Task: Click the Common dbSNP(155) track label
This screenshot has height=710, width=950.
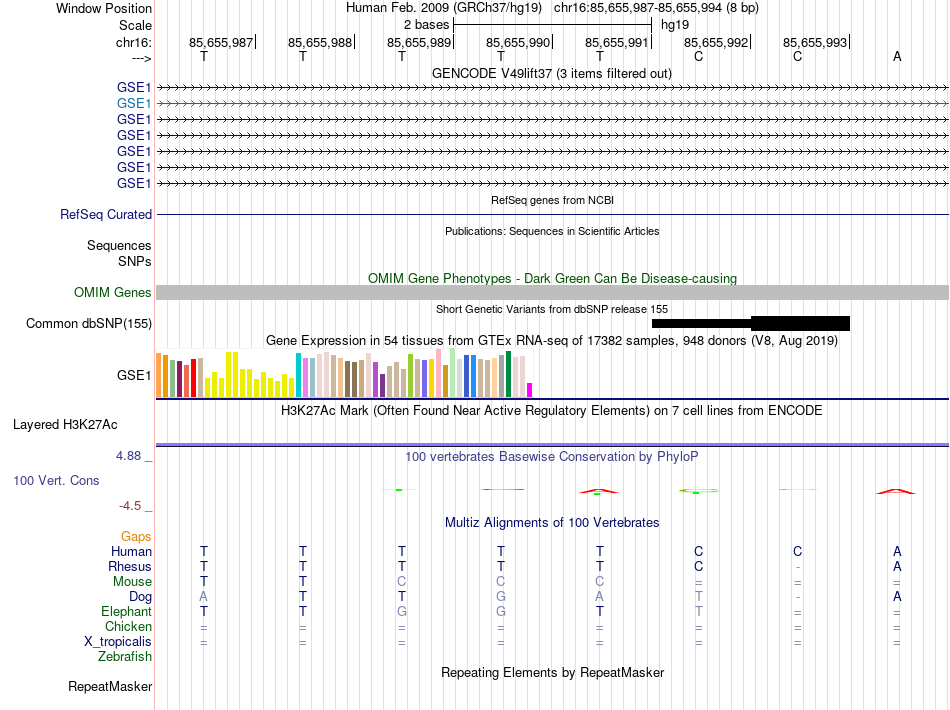Action: [88, 323]
